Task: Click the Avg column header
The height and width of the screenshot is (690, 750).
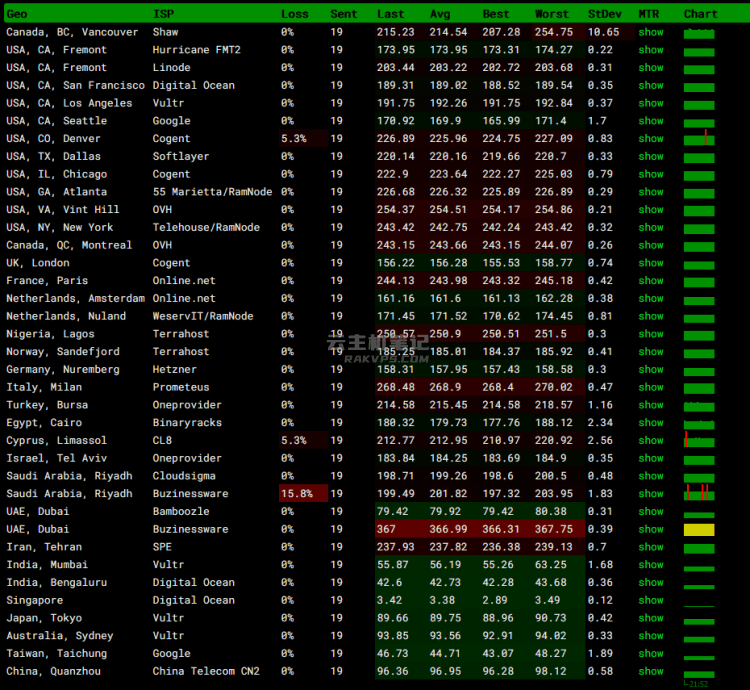Action: (440, 14)
